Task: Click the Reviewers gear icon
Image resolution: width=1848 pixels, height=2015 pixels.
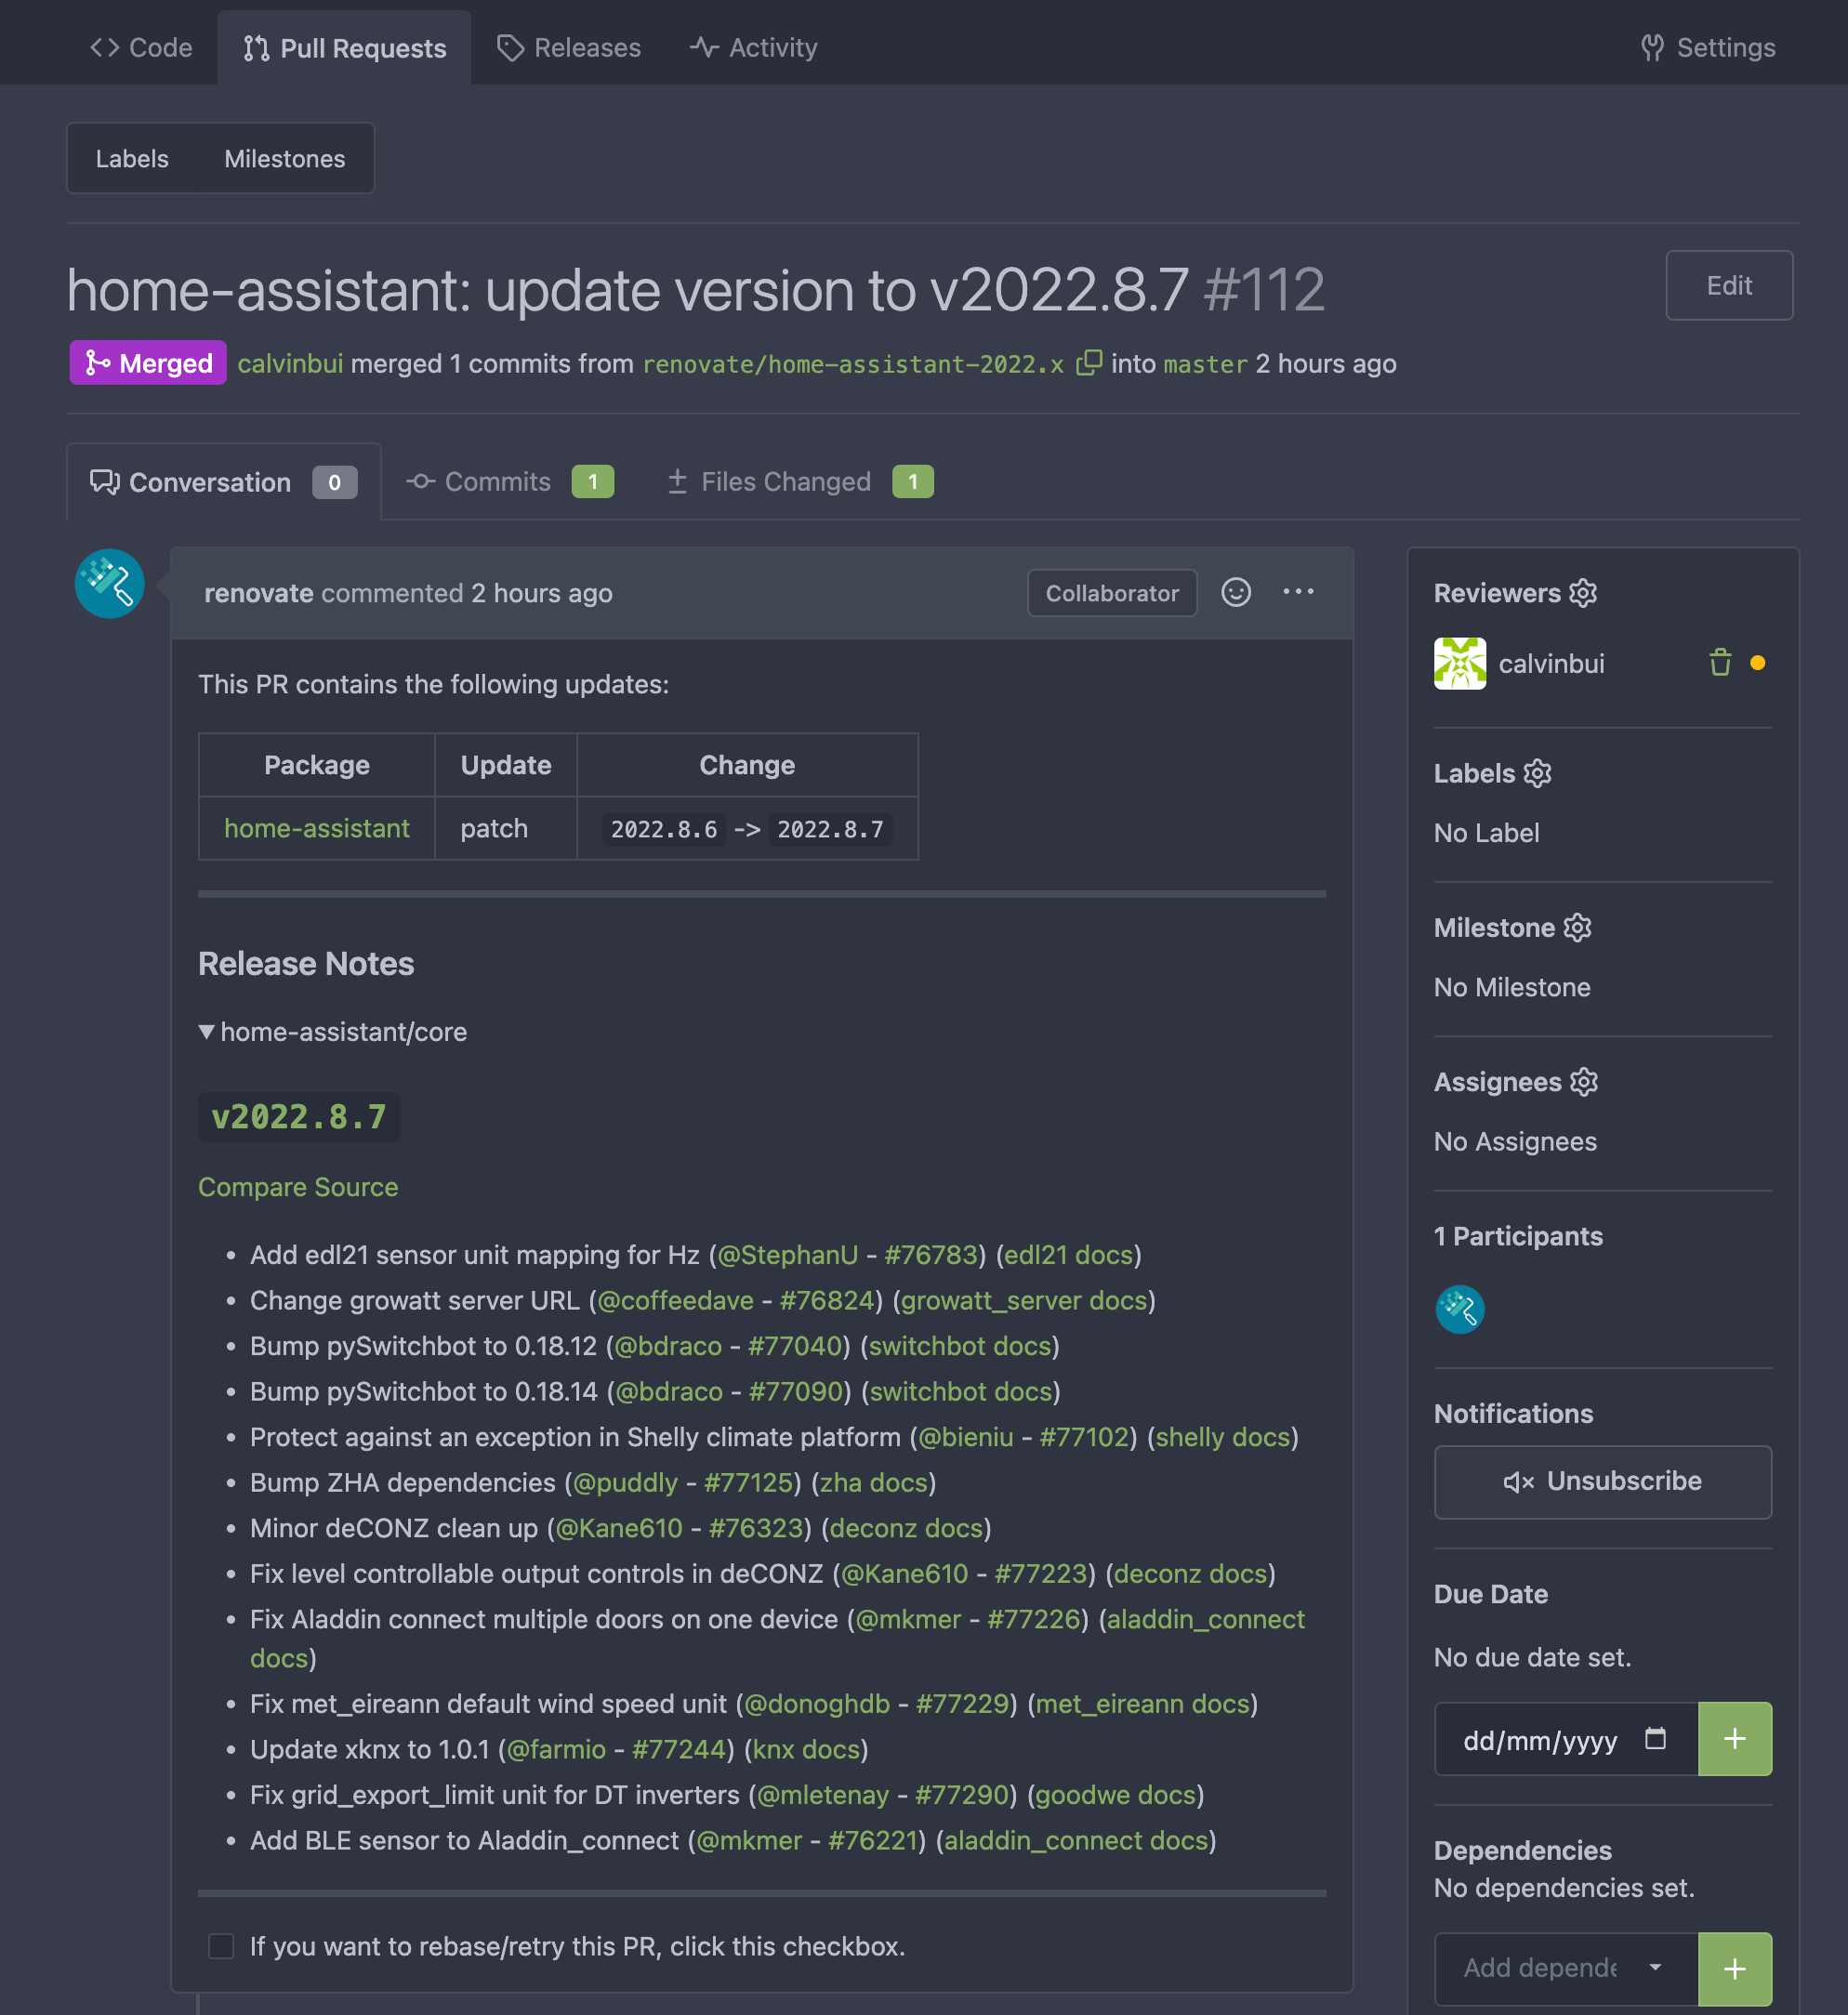Action: click(x=1583, y=593)
